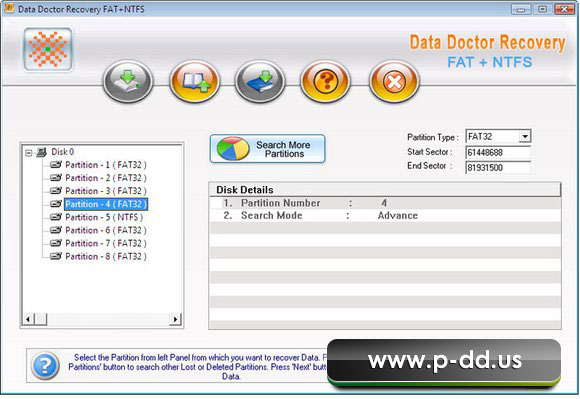Click the Data Doctor logo icon

[x=48, y=49]
